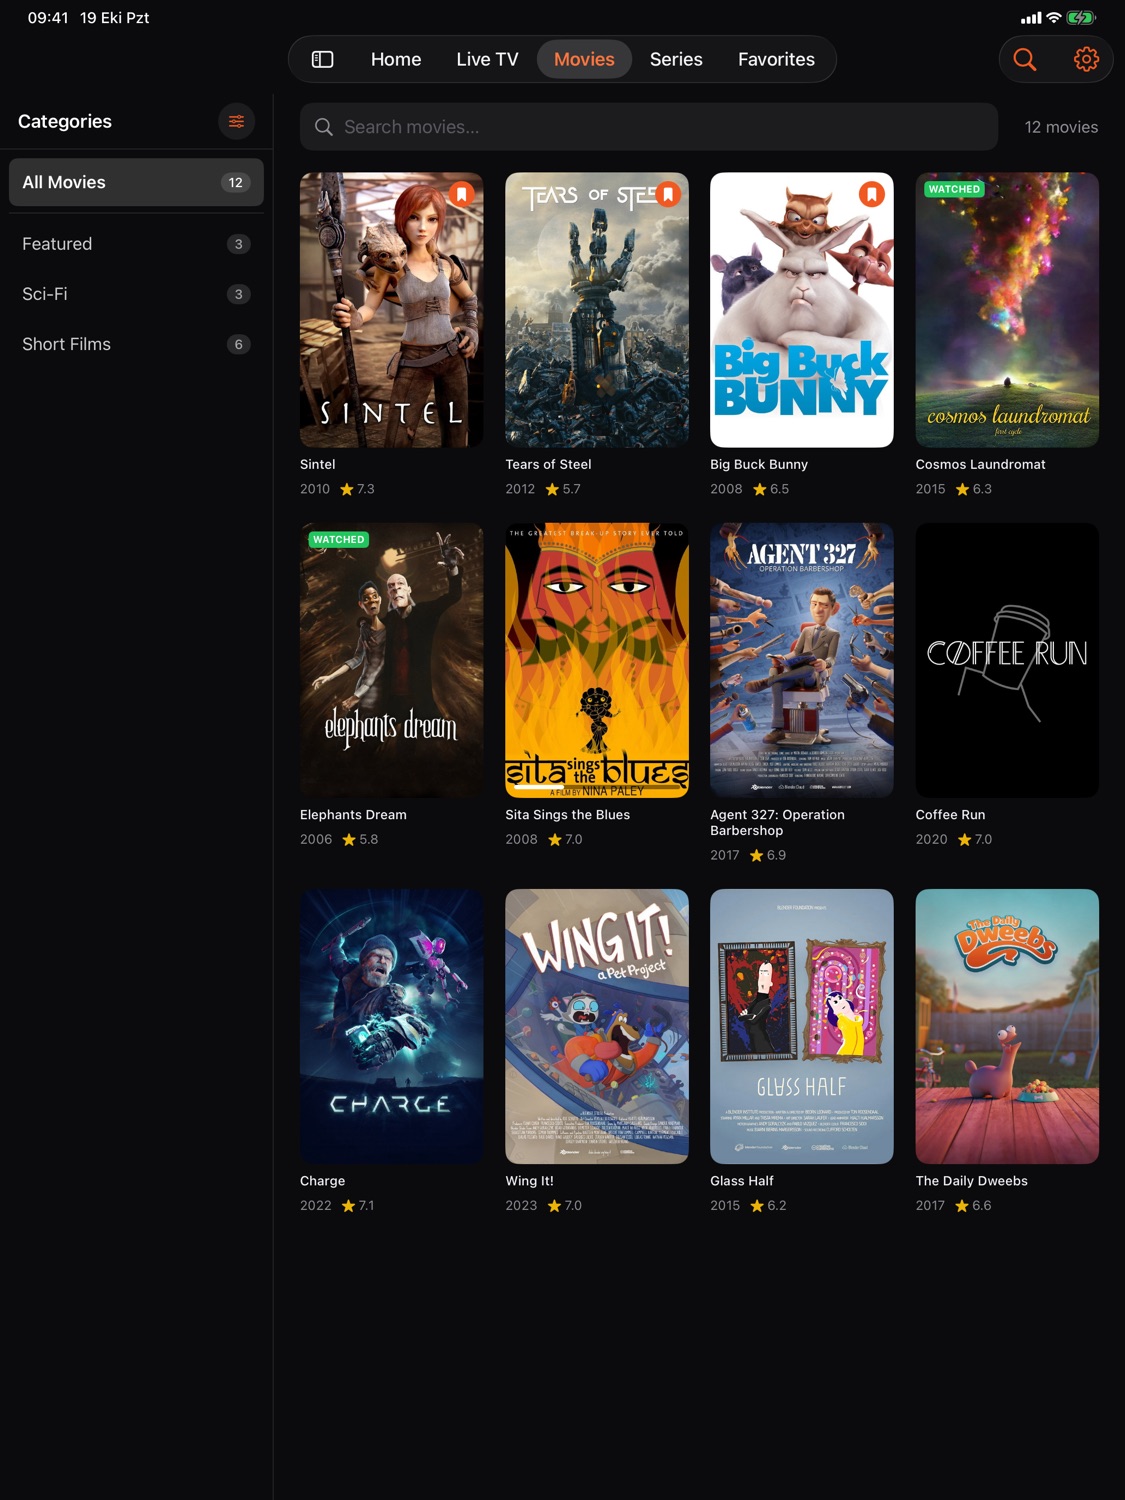
Task: Open the Wing It! poster
Action: [x=597, y=1026]
